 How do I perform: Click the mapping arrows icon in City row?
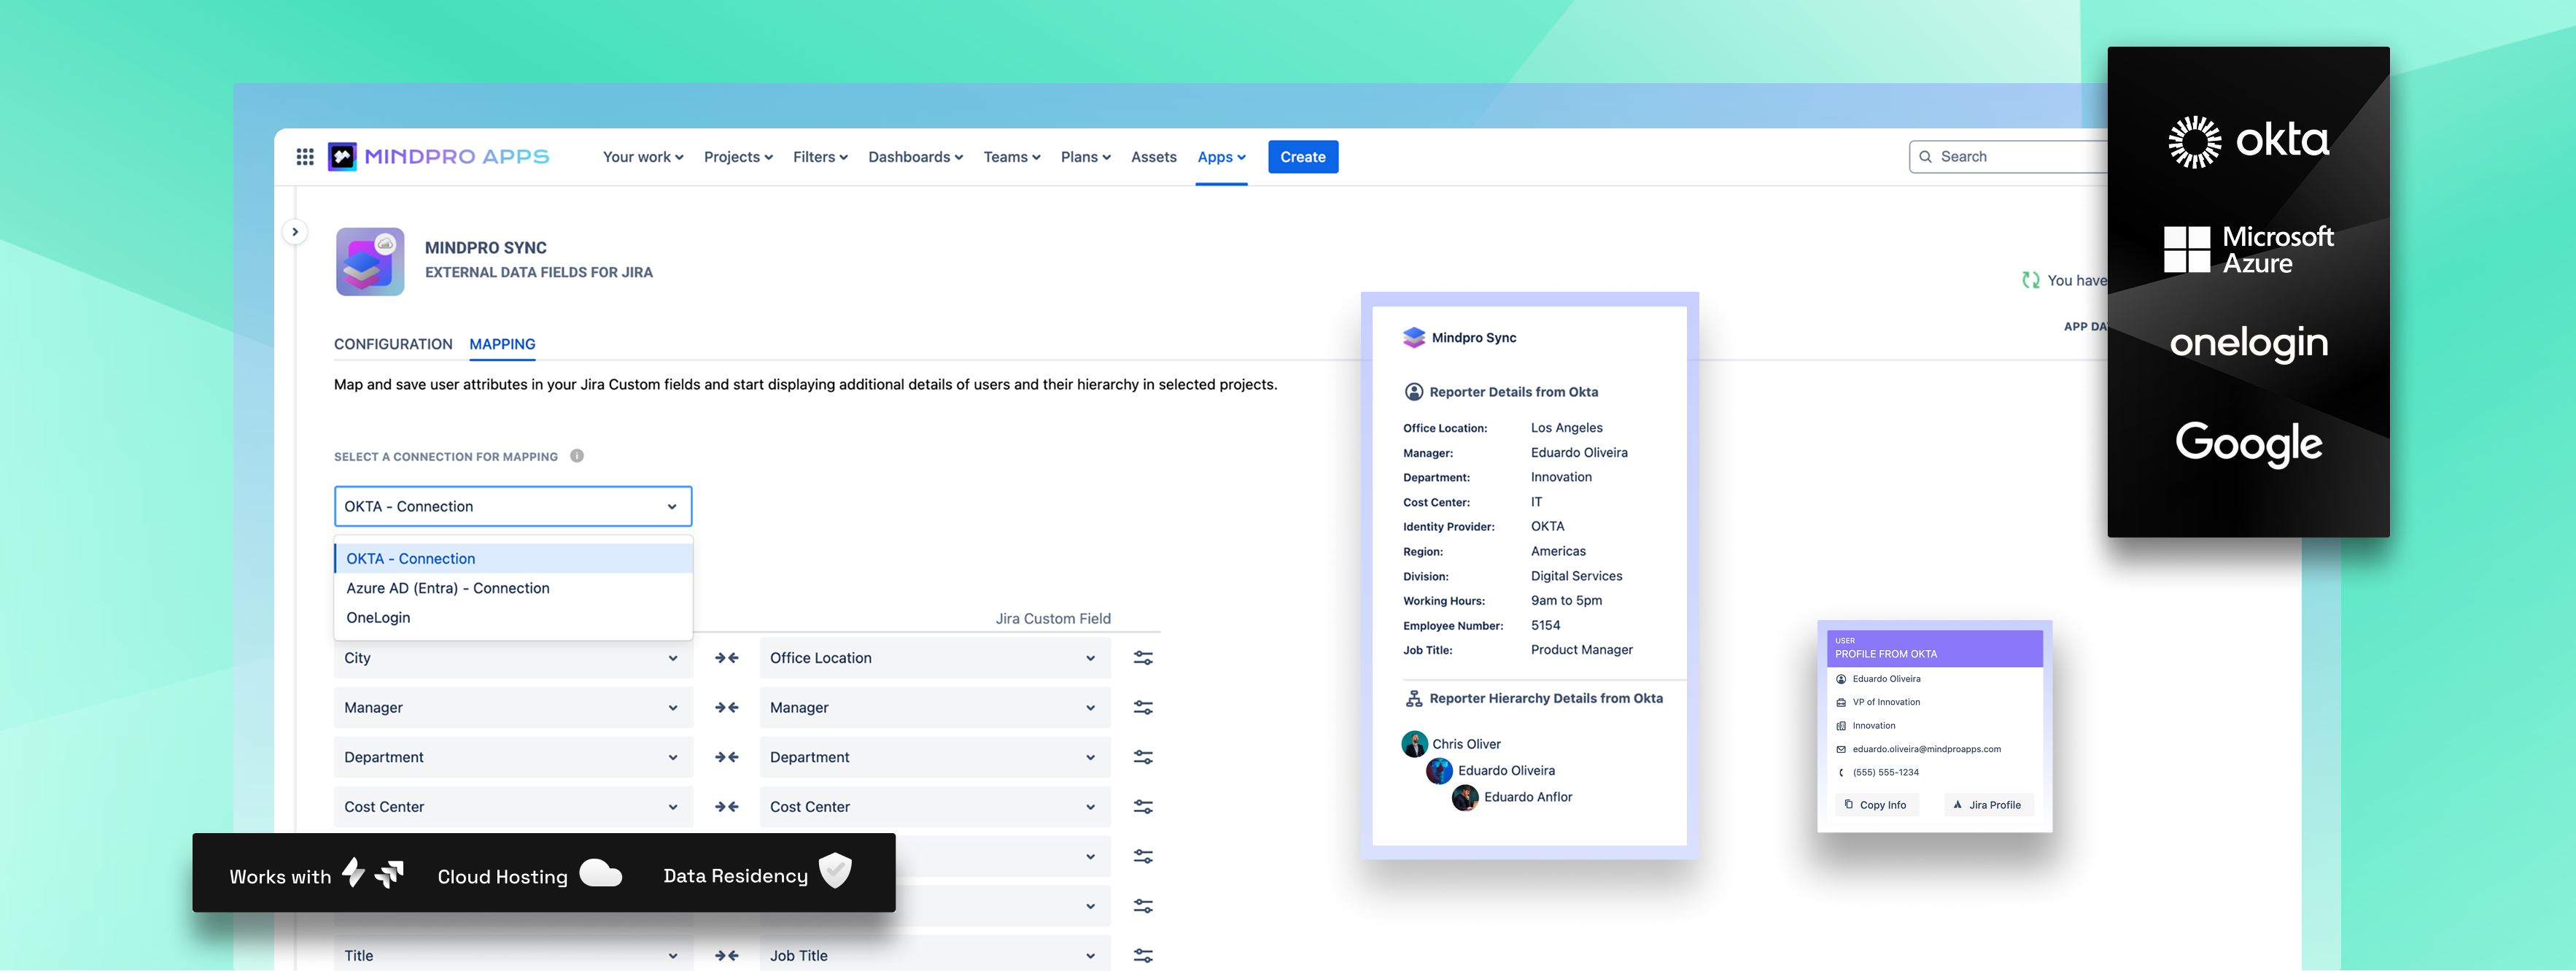(727, 658)
